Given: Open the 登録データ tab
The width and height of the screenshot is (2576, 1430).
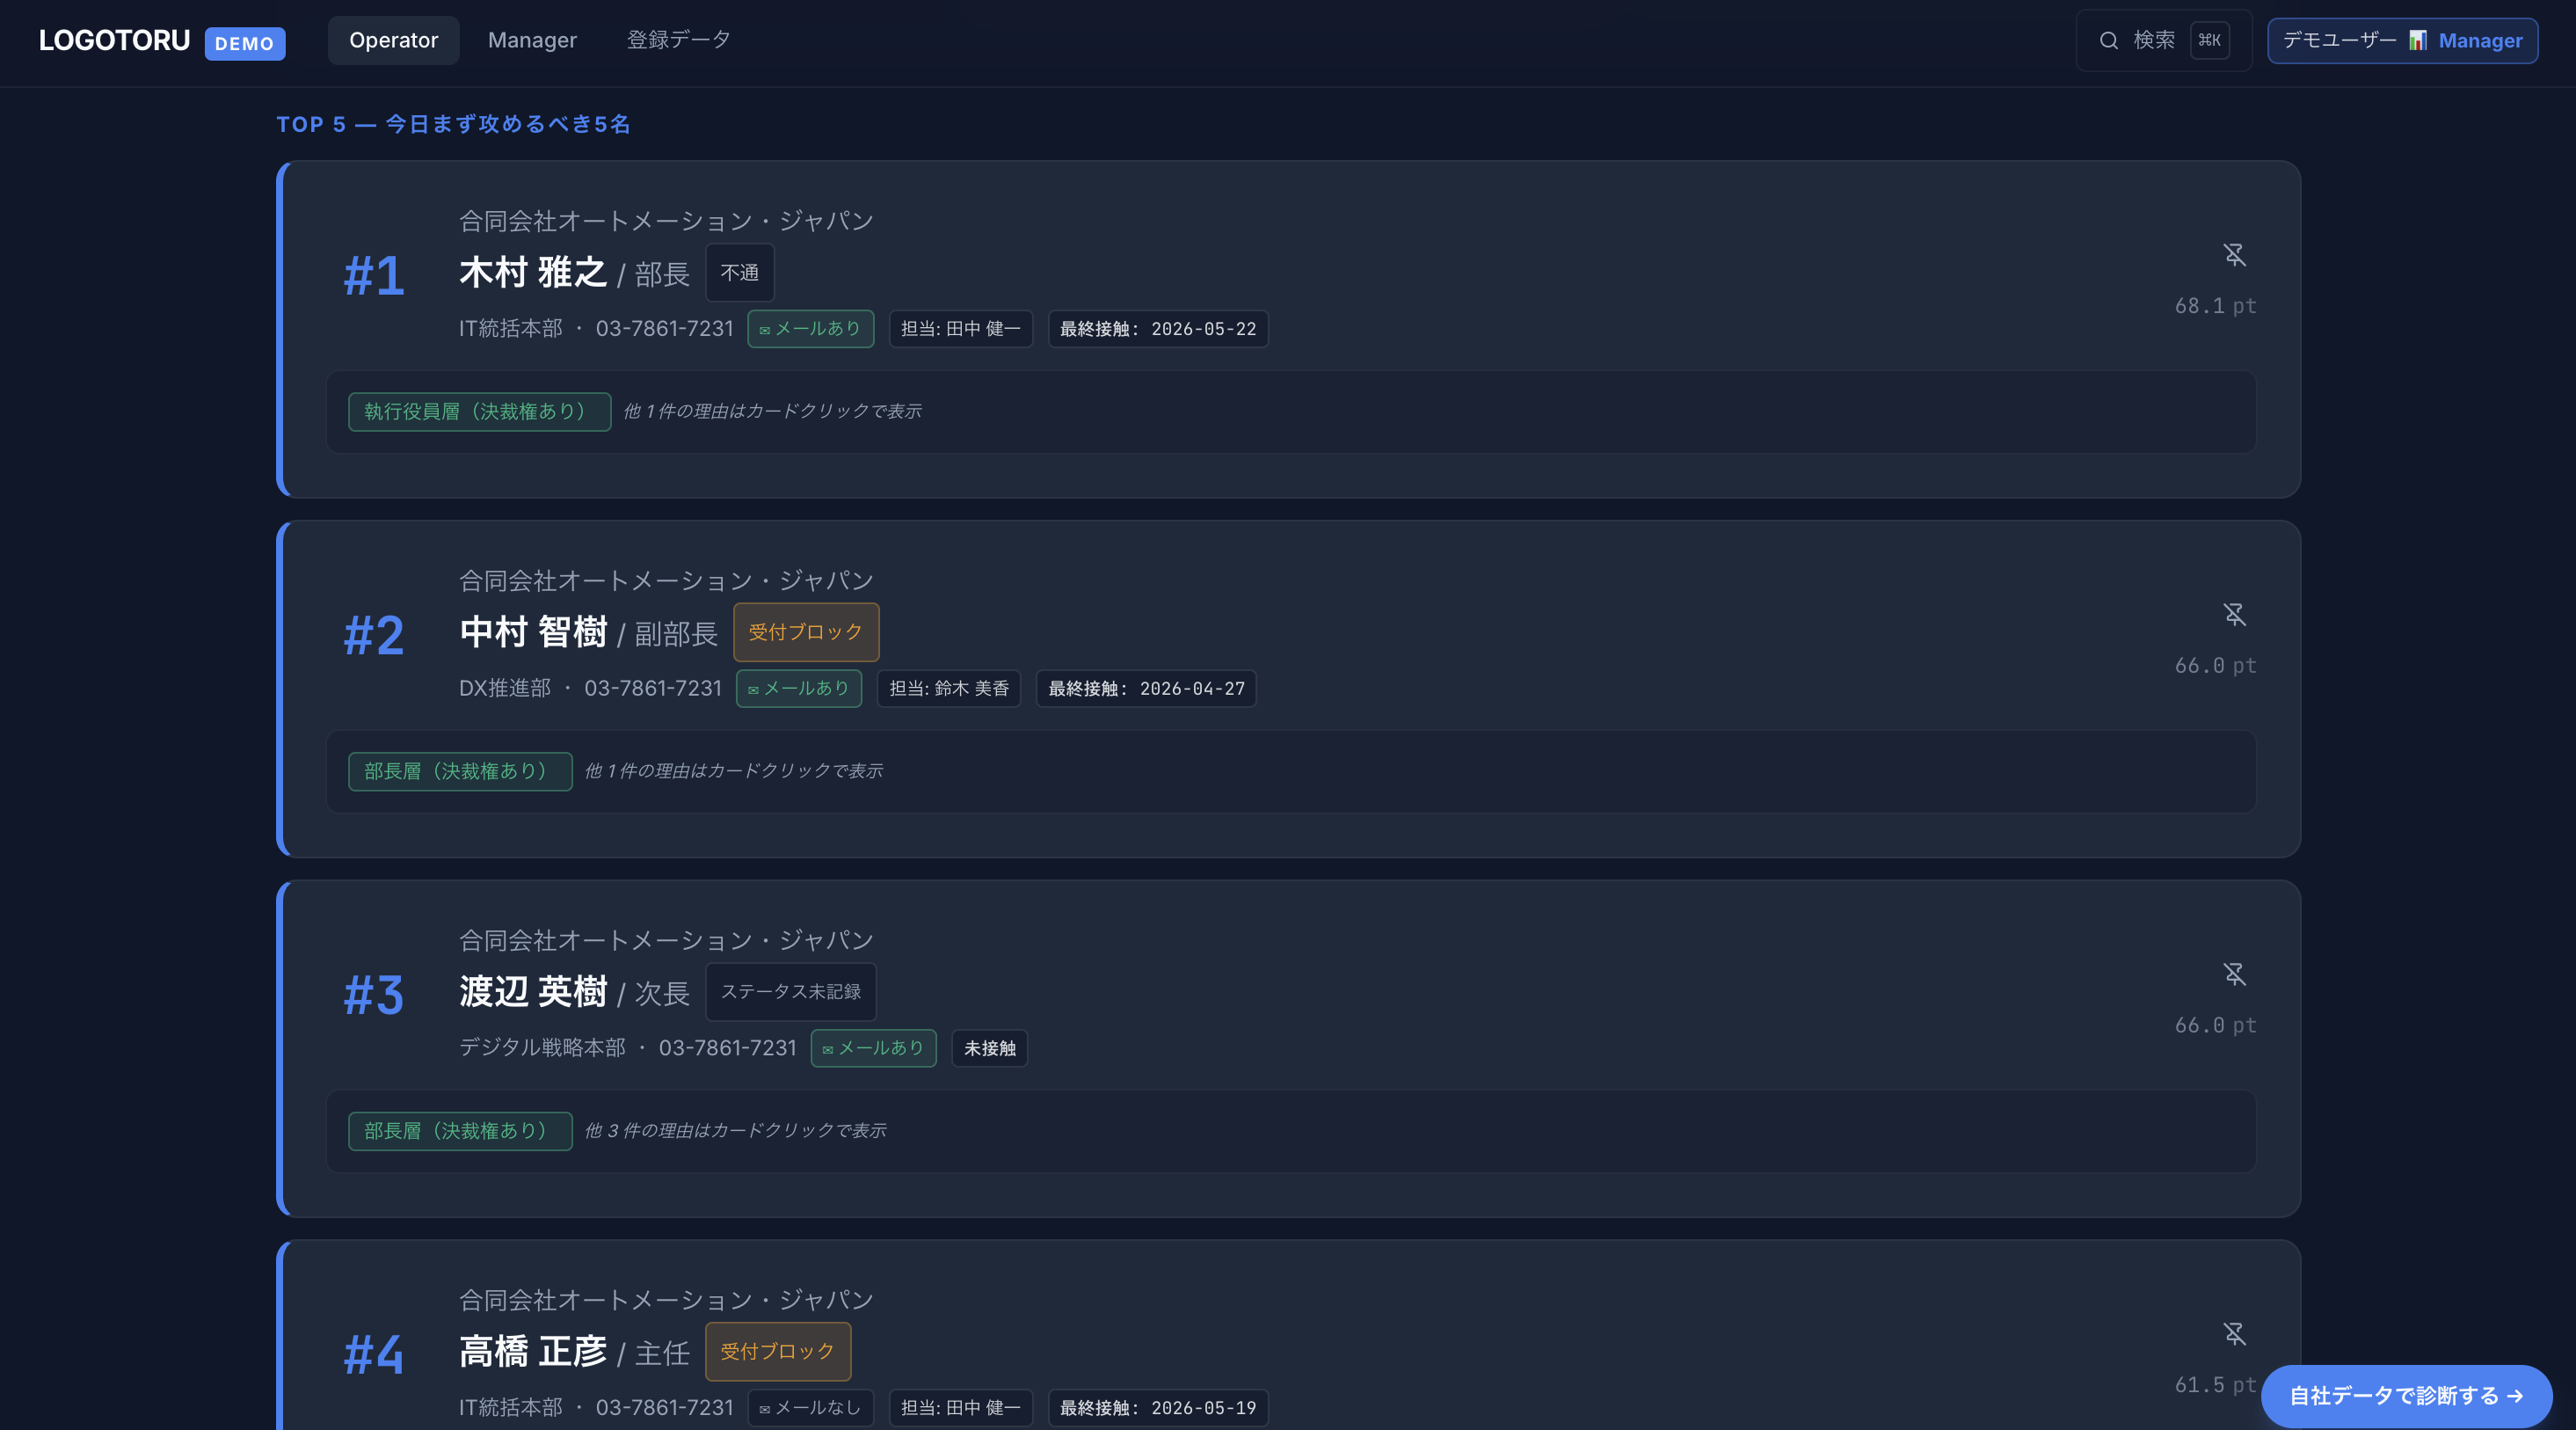Looking at the screenshot, I should [x=678, y=40].
